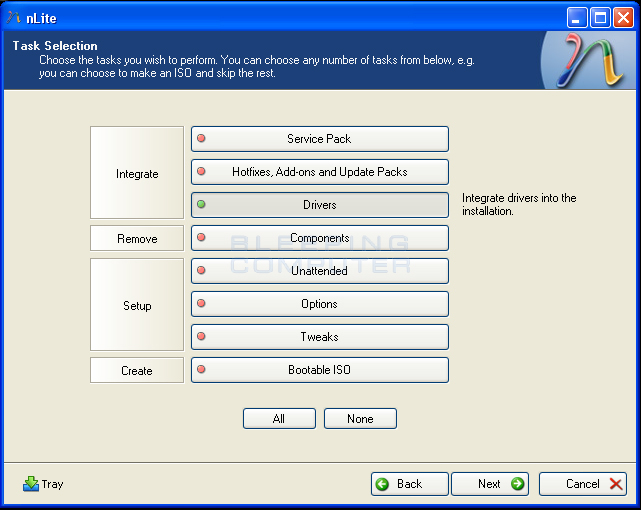Click 'Integrate drivers into the installation.' description
The width and height of the screenshot is (641, 510).
(x=519, y=204)
